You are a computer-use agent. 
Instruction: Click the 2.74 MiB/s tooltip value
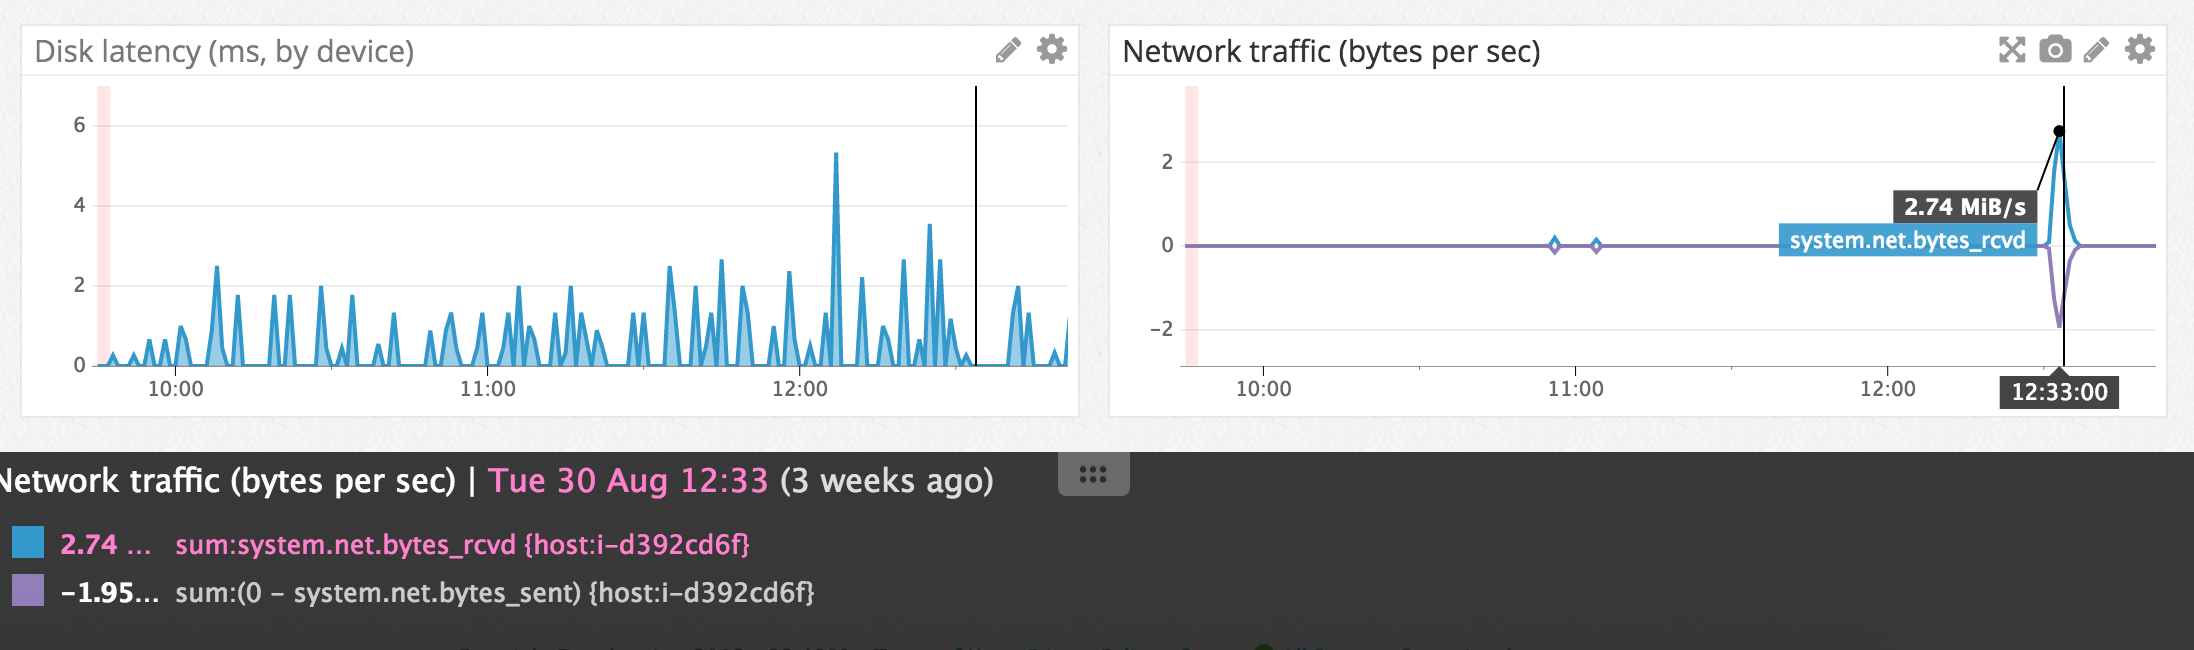(1963, 205)
